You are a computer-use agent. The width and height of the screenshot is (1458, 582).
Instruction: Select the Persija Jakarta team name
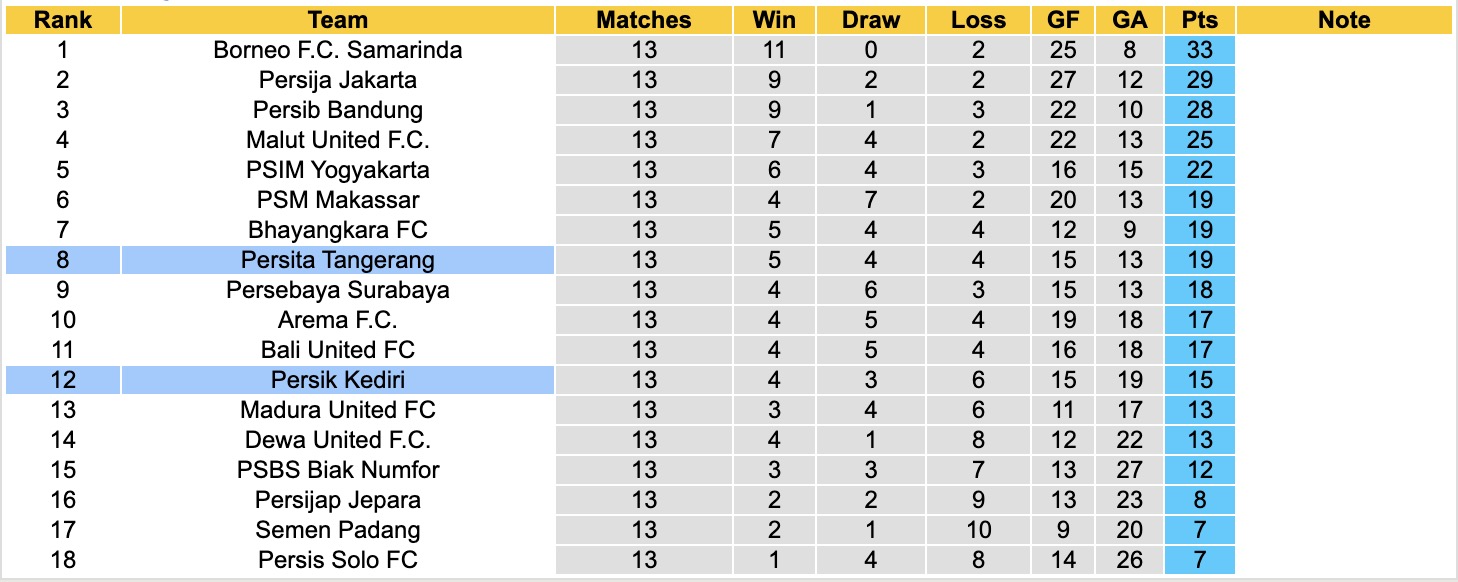coord(338,80)
